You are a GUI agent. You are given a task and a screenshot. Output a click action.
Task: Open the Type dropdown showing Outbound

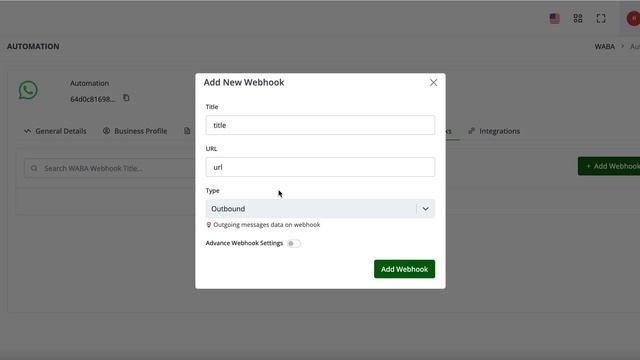(320, 209)
